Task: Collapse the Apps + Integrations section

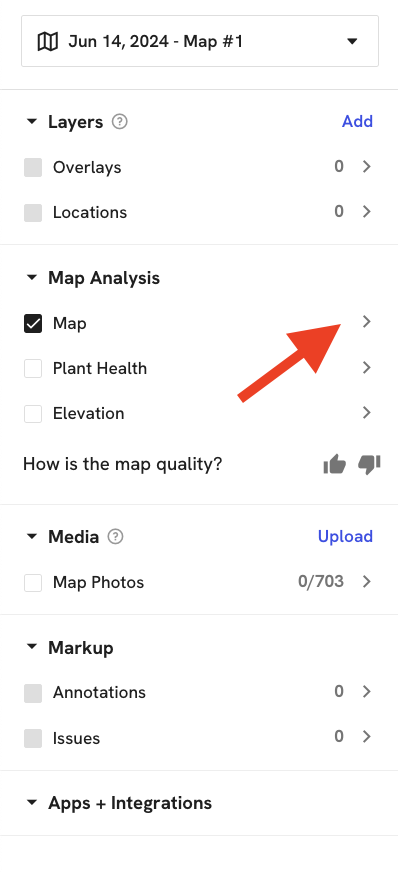Action: 32,803
